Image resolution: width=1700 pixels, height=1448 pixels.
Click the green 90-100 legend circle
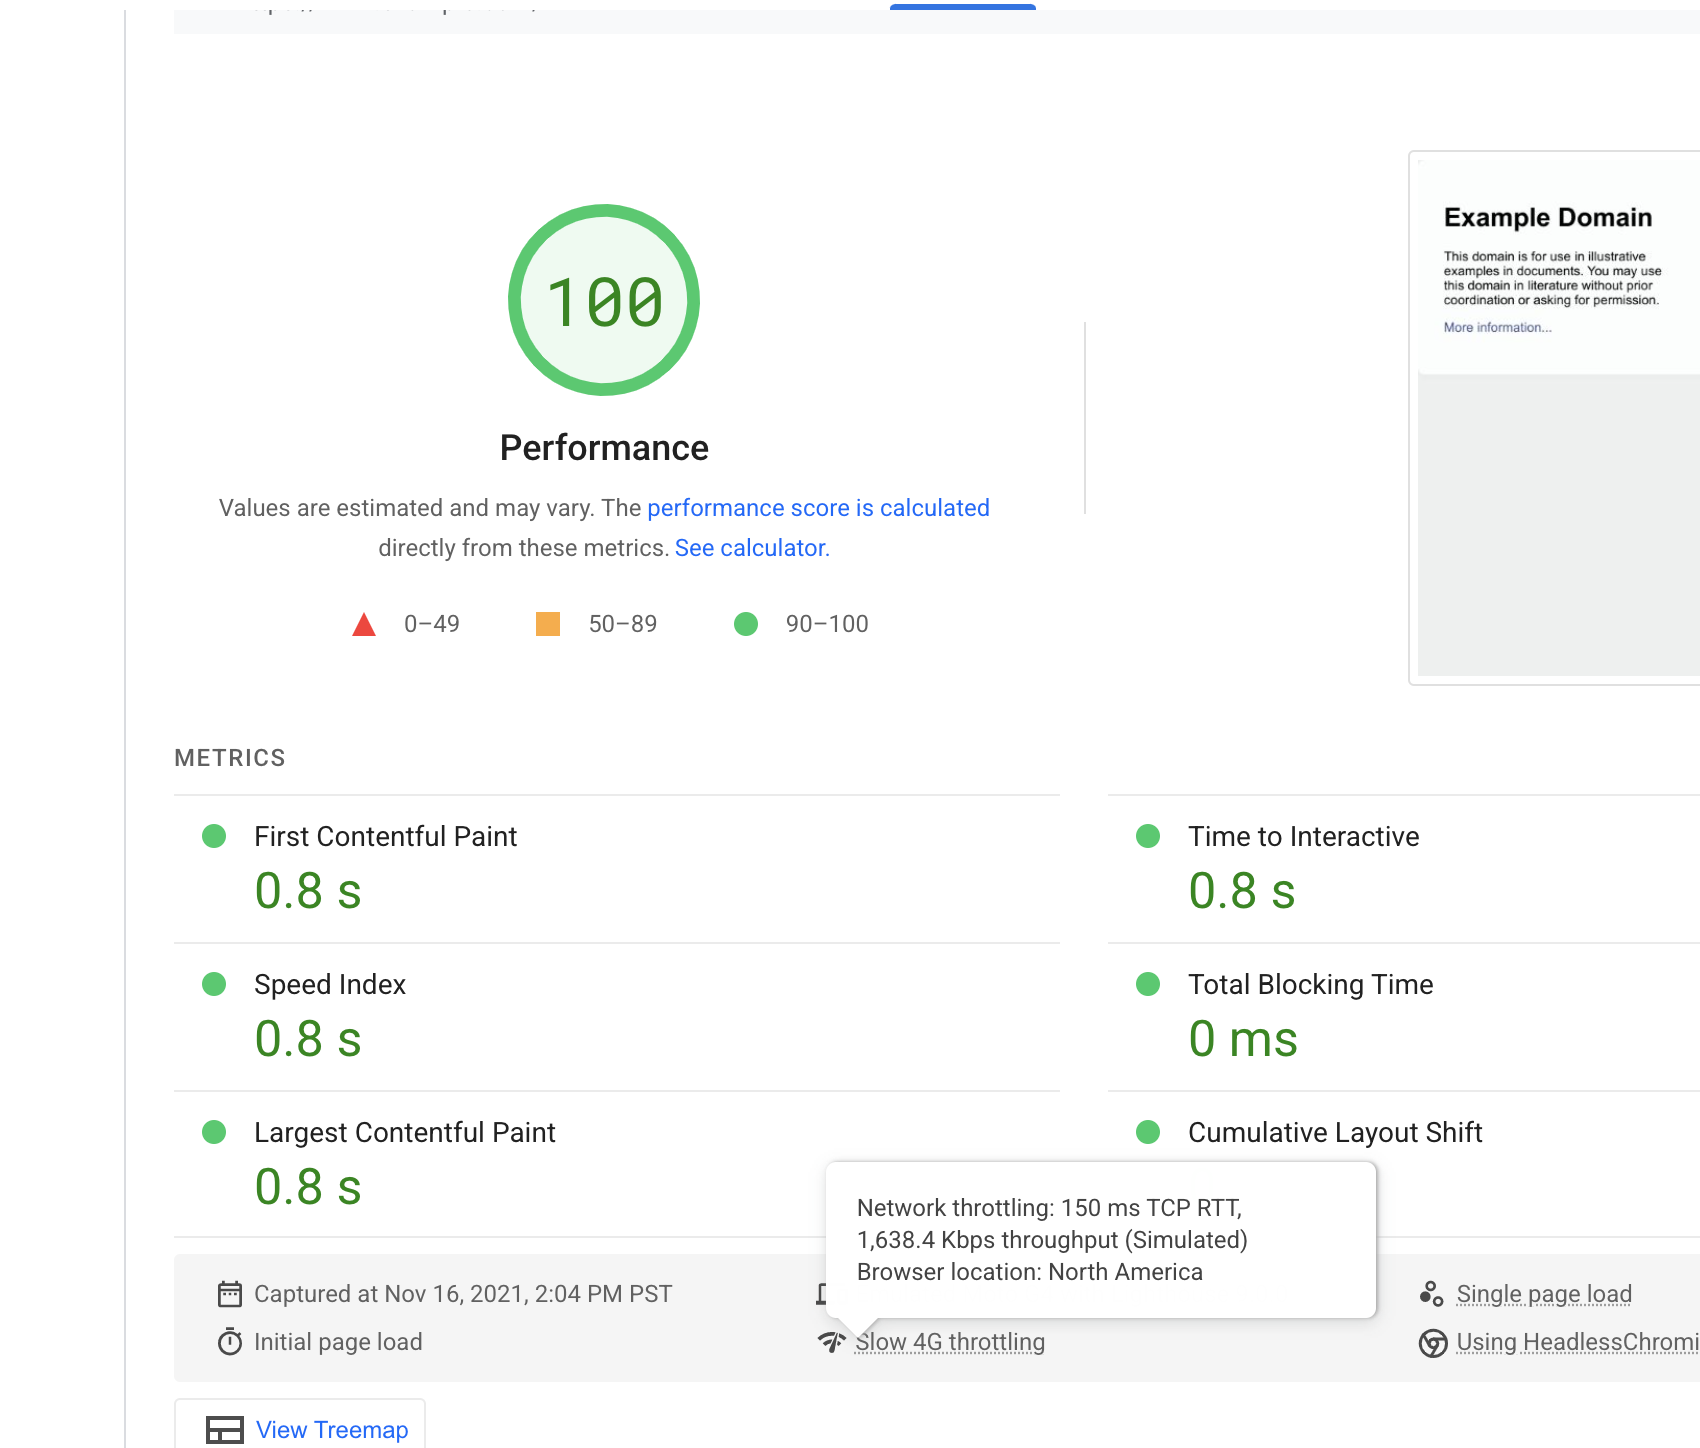click(x=746, y=623)
